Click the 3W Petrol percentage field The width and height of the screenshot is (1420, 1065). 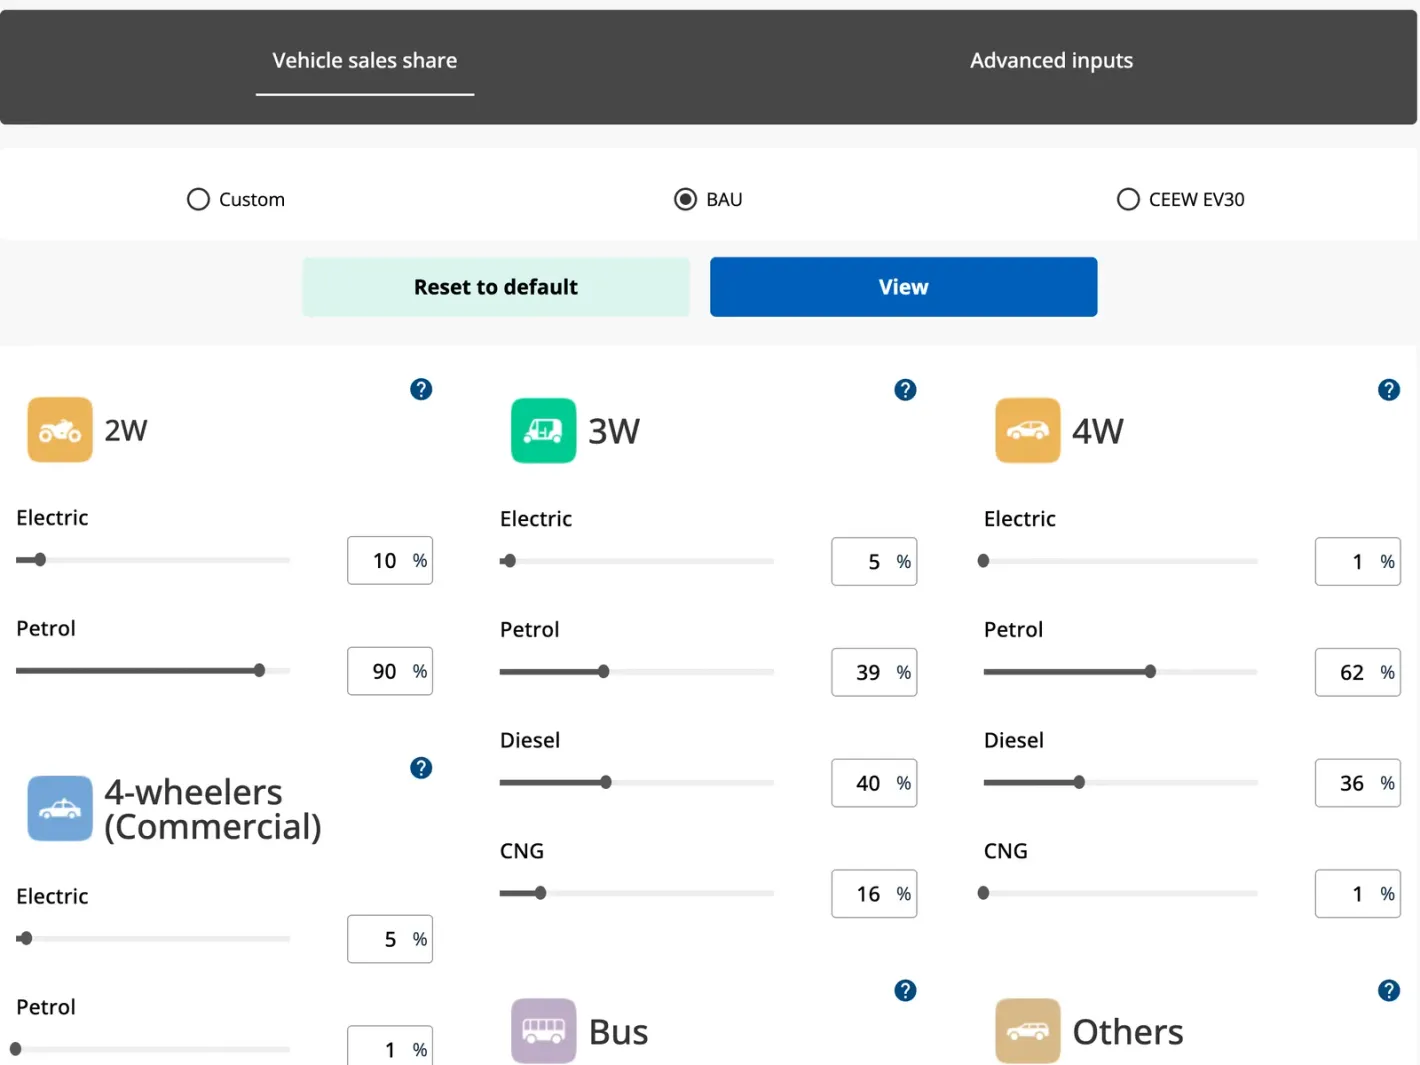(874, 672)
